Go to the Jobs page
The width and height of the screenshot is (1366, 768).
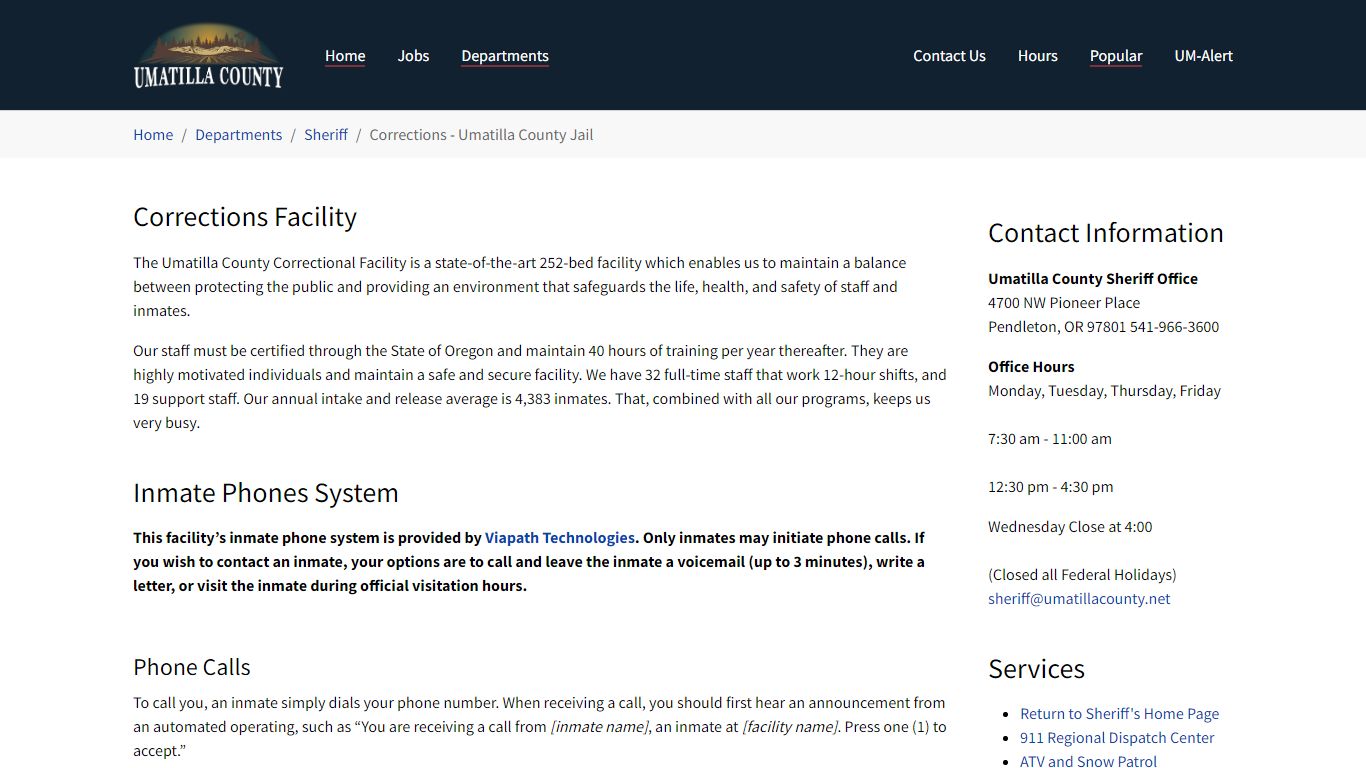[x=413, y=56]
